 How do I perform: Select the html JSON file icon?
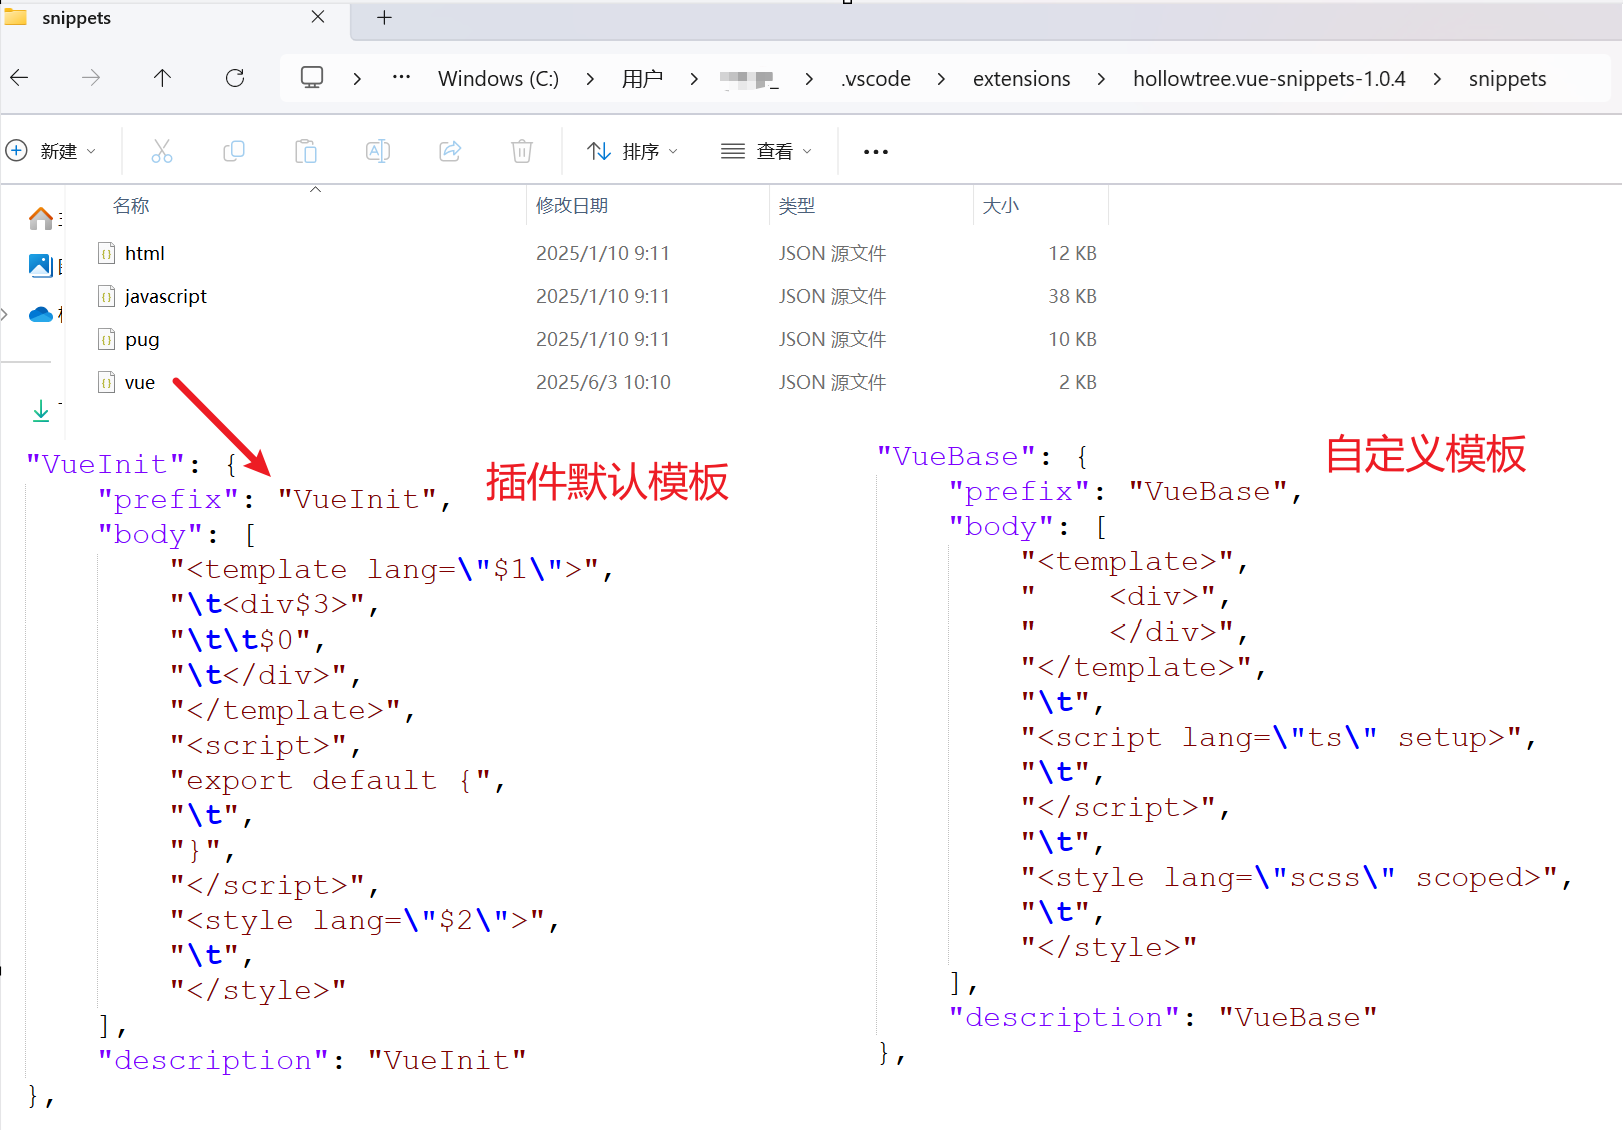[x=107, y=253]
